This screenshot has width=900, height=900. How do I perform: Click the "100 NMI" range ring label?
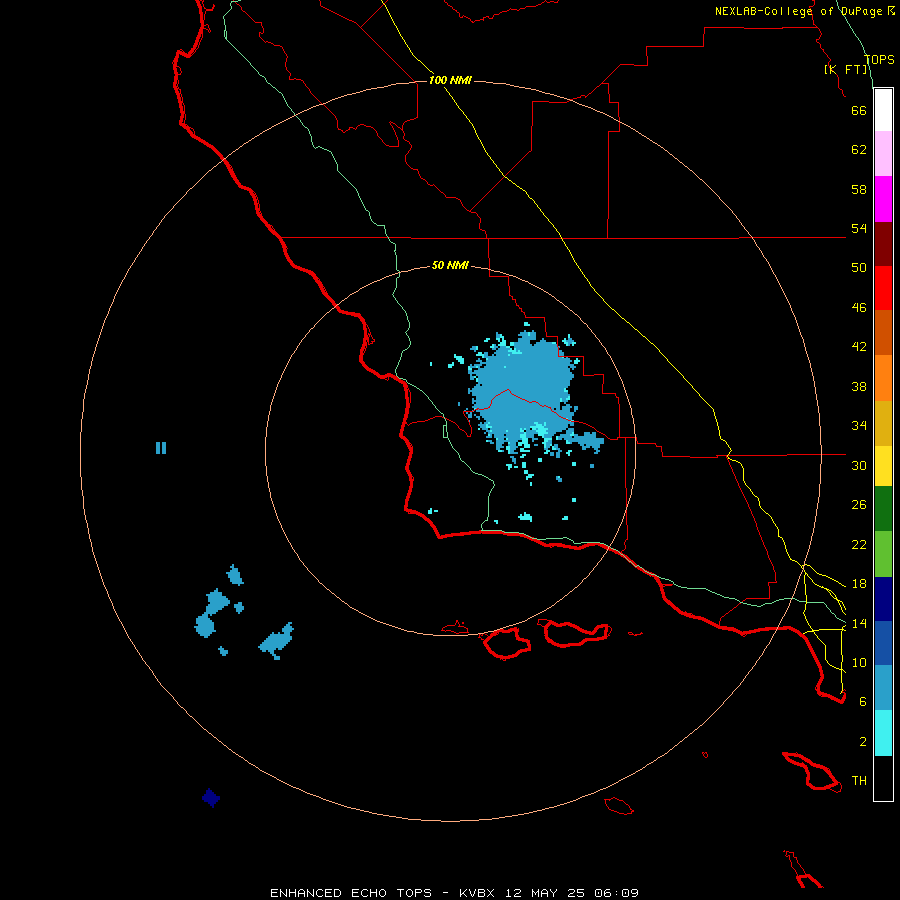point(450,80)
